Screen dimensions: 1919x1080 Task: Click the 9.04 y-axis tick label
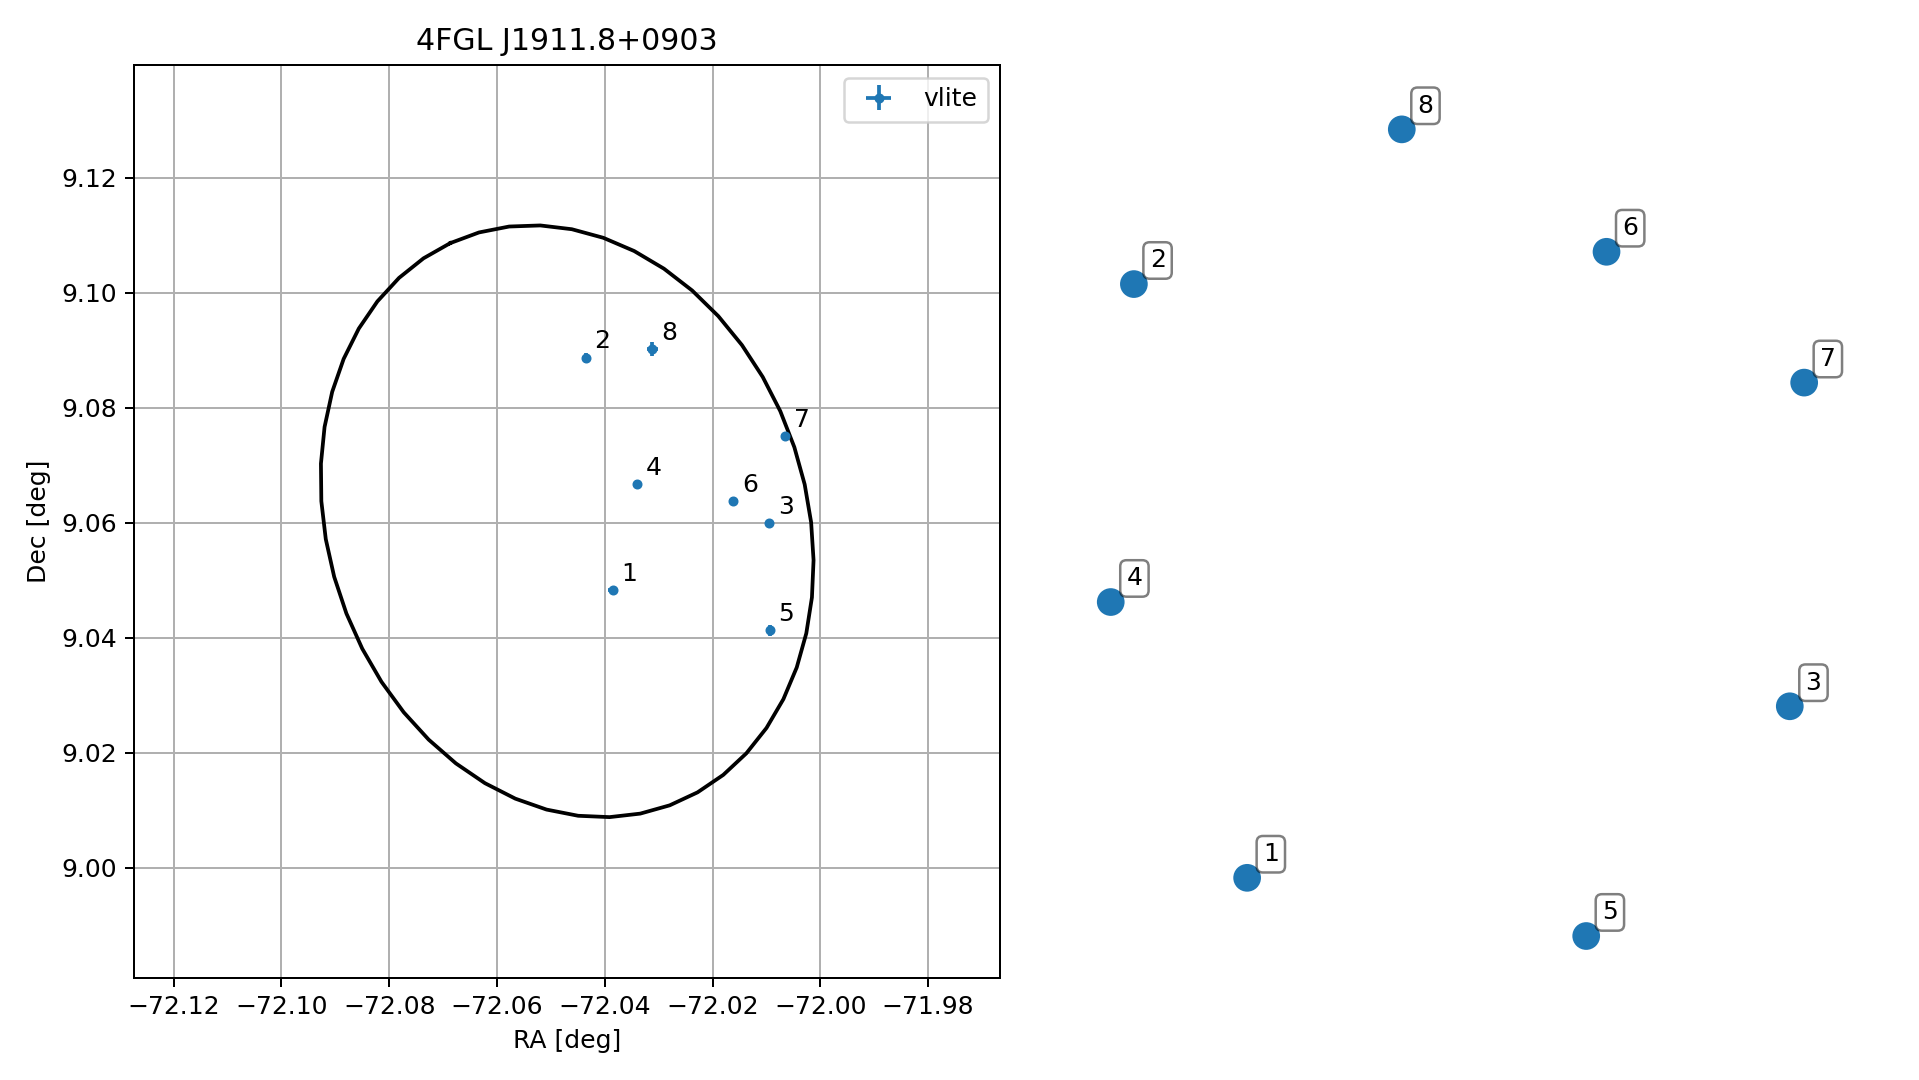90,639
